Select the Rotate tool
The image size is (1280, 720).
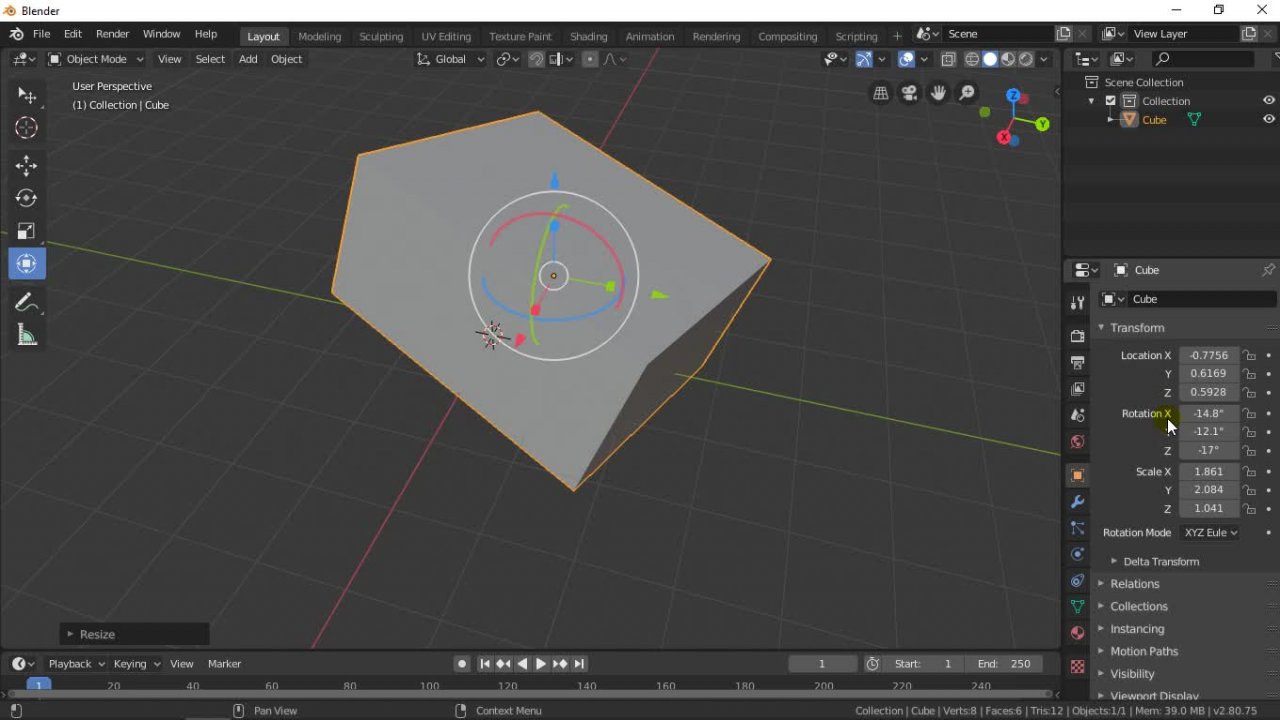[27, 198]
